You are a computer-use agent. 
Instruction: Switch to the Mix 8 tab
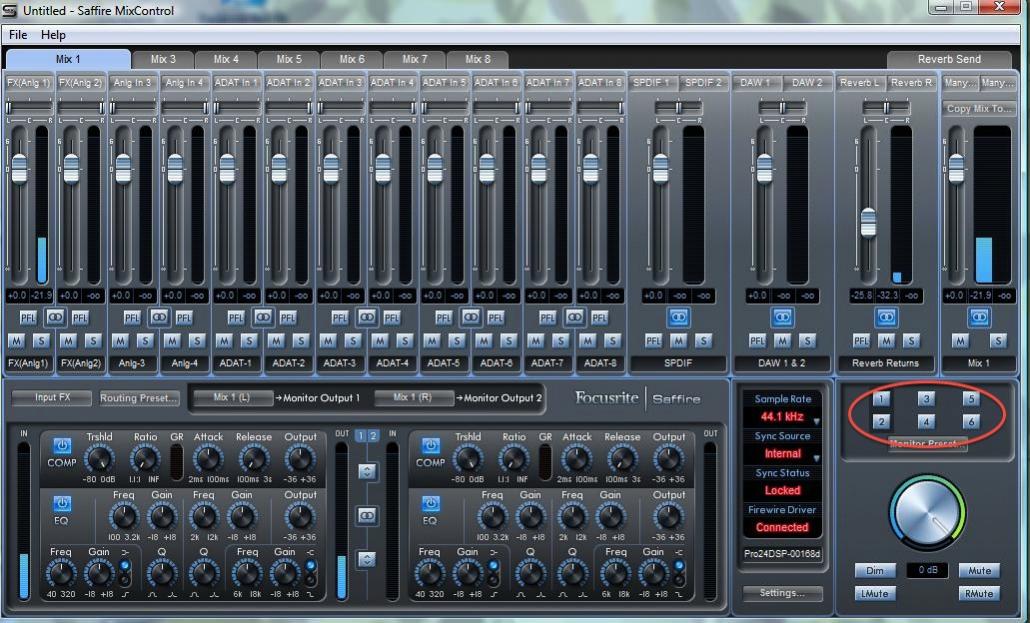point(478,59)
